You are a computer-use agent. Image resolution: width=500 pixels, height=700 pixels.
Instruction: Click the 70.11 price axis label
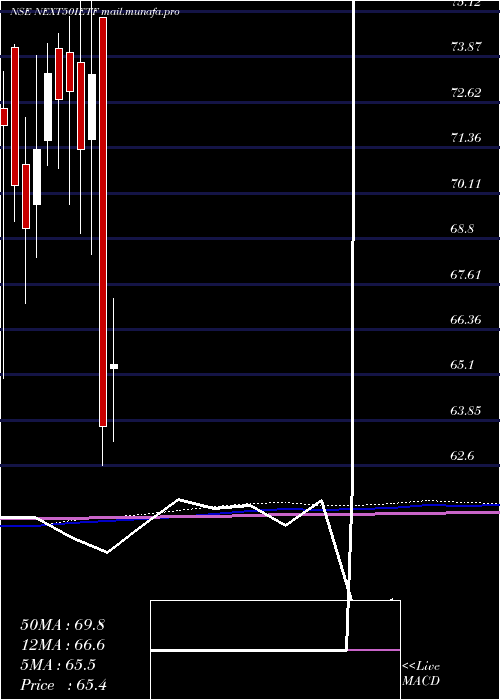point(467,183)
